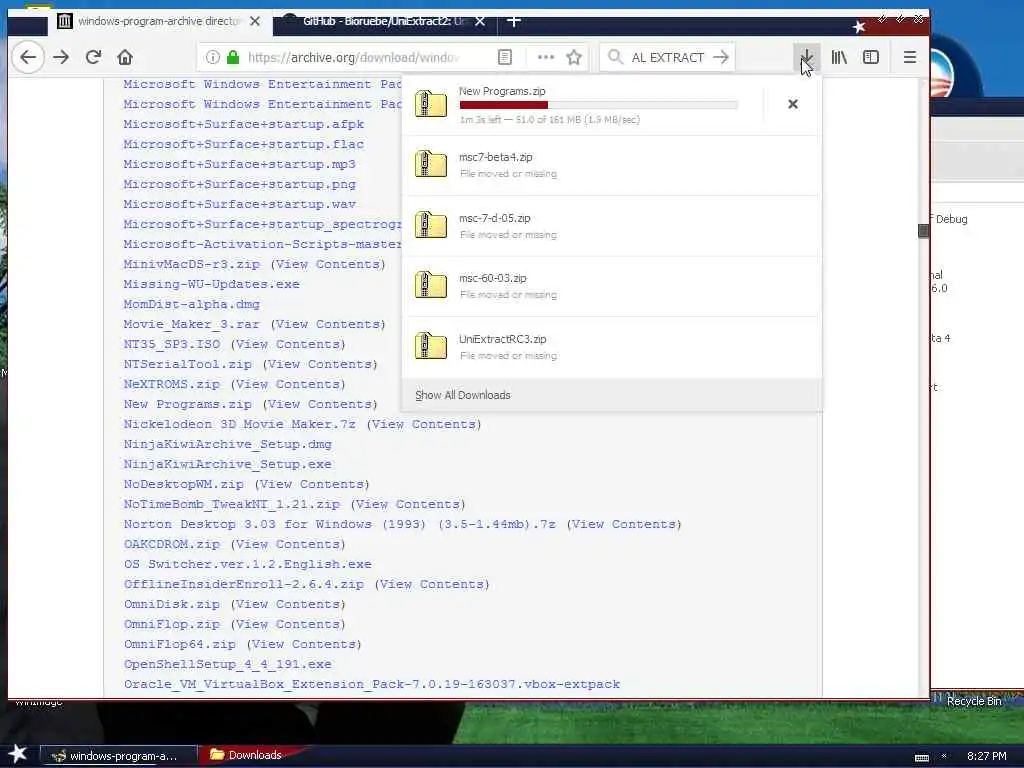Switch to windows-program-archive taskbar item
The image size is (1024, 768).
pos(118,756)
